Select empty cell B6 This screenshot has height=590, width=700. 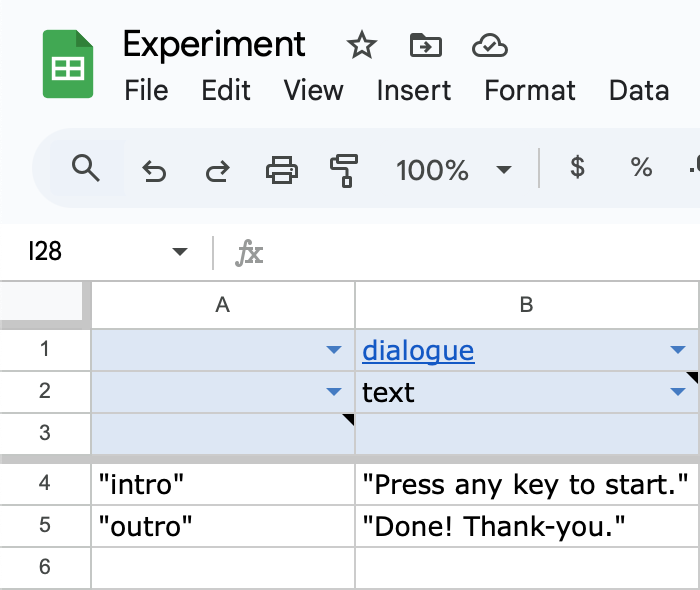point(527,568)
